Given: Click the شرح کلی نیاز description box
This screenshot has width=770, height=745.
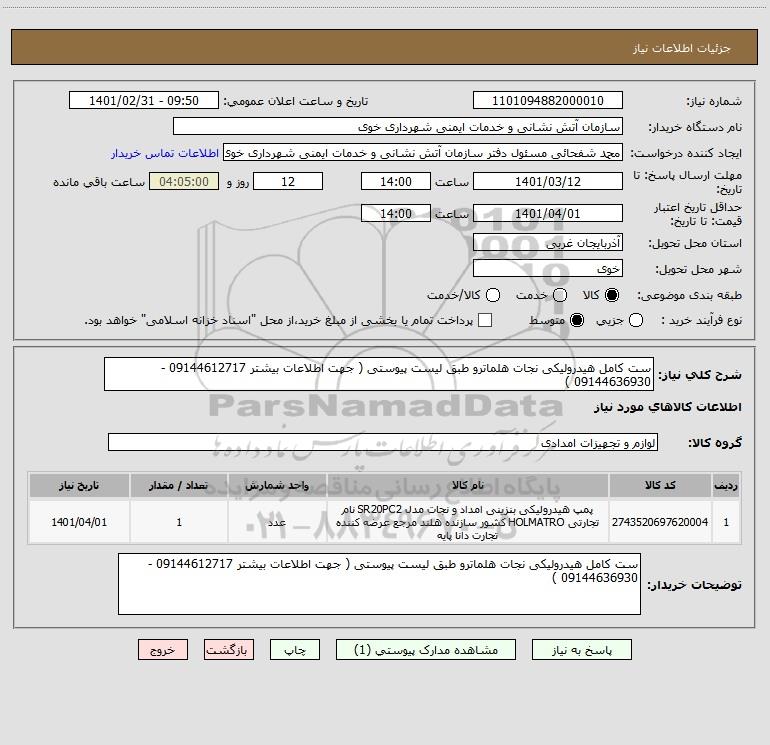Looking at the screenshot, I should [x=379, y=374].
